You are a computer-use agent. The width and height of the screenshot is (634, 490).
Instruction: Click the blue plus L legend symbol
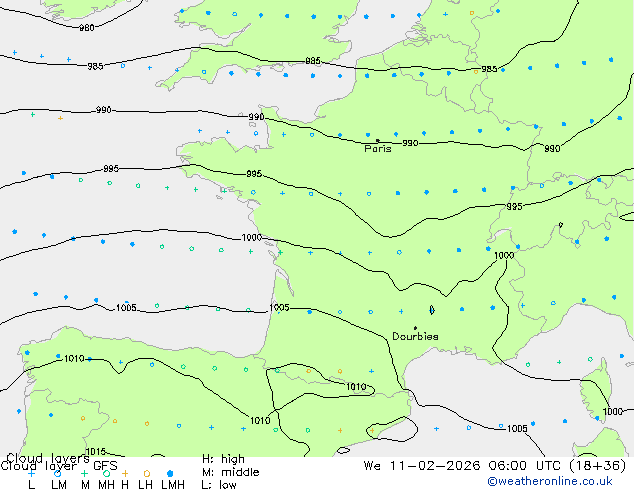tap(31, 473)
